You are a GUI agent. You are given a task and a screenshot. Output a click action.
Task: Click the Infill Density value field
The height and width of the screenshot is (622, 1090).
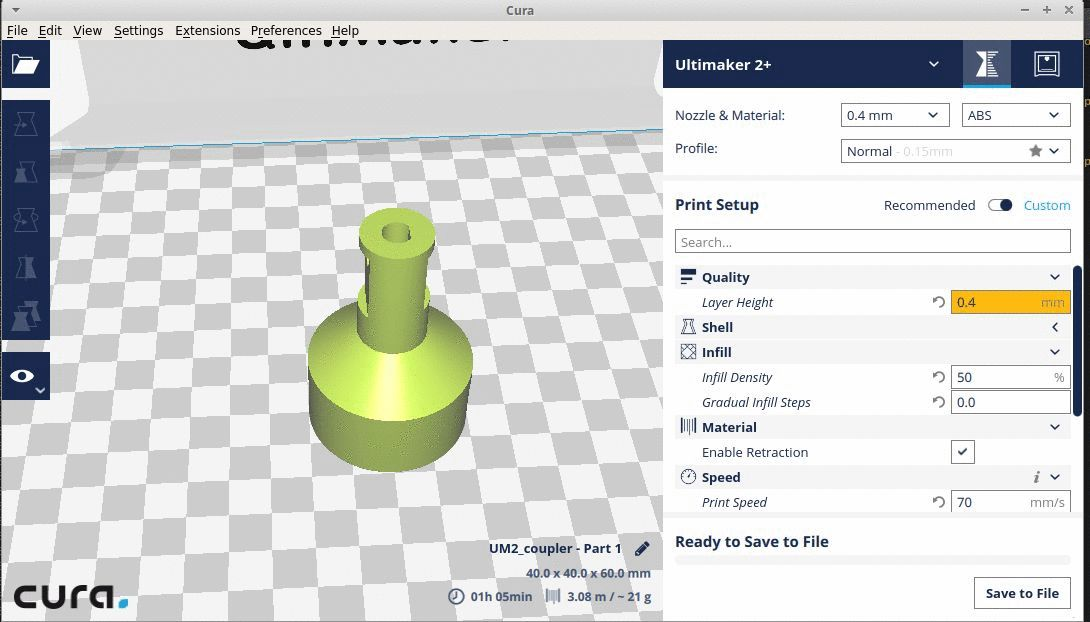[1010, 377]
